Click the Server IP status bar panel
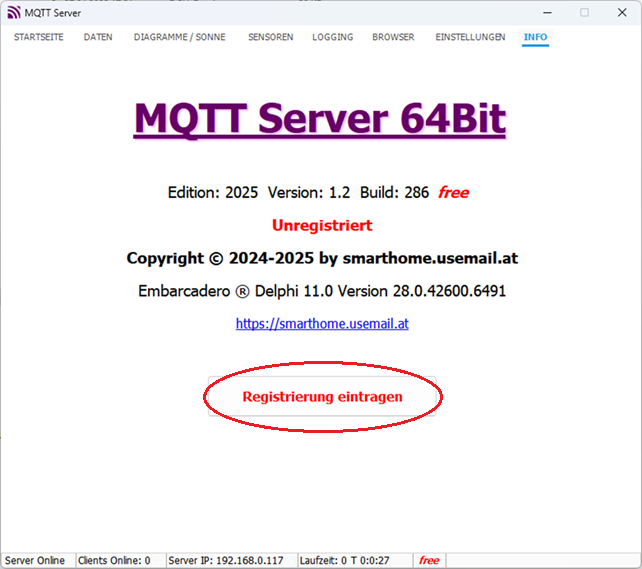 pyautogui.click(x=226, y=561)
